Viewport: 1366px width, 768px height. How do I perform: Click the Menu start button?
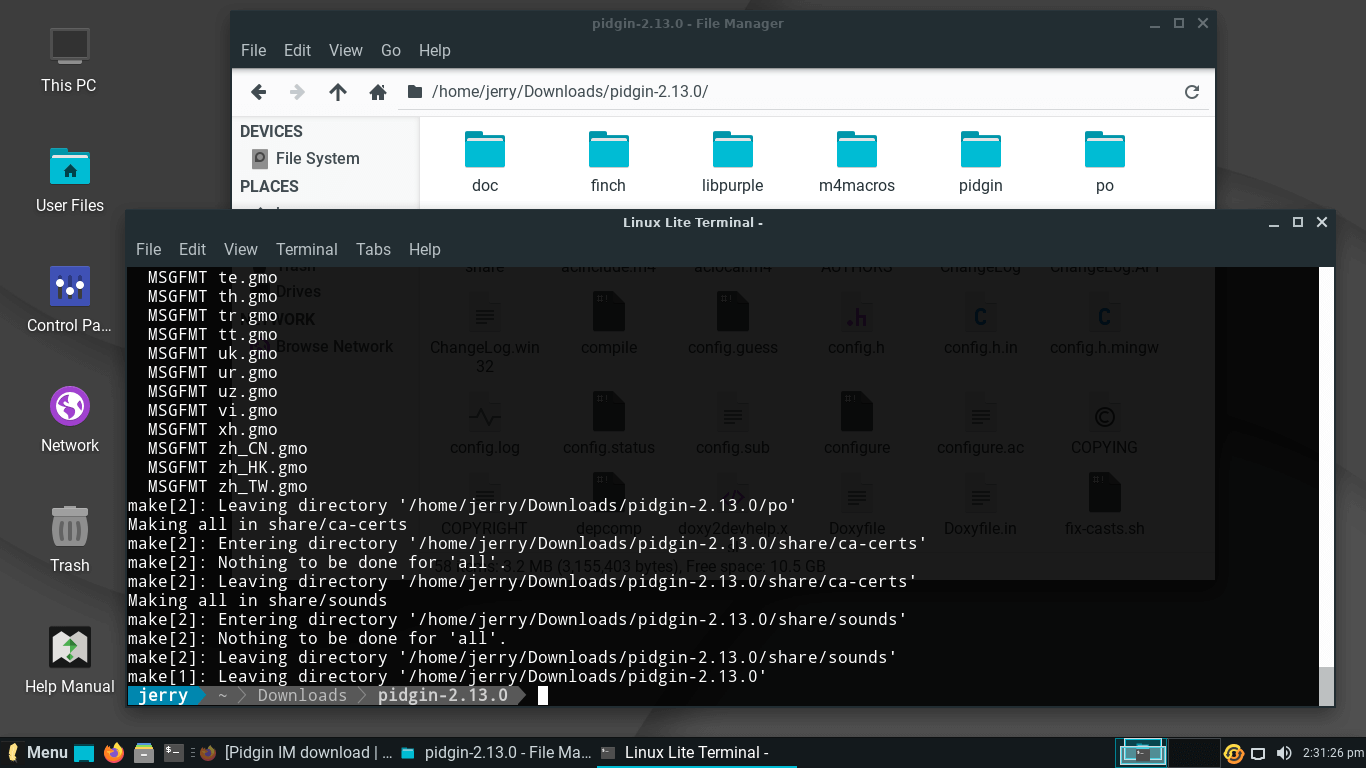(37, 752)
